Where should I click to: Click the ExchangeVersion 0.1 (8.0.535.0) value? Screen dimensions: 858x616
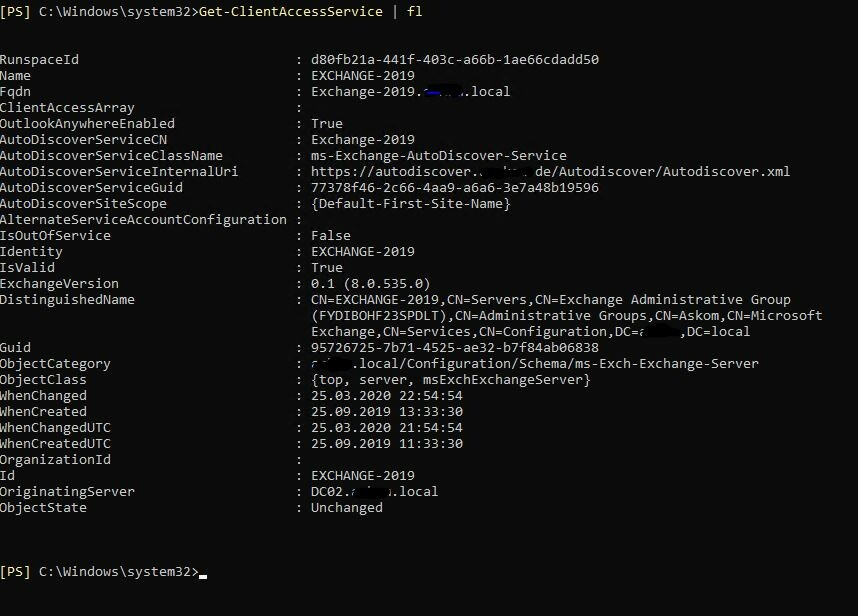pos(370,284)
